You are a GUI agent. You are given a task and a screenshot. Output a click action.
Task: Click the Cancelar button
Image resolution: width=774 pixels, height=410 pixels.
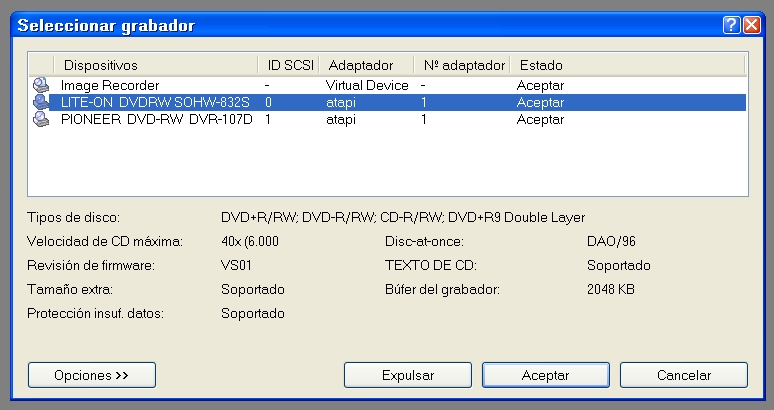684,375
